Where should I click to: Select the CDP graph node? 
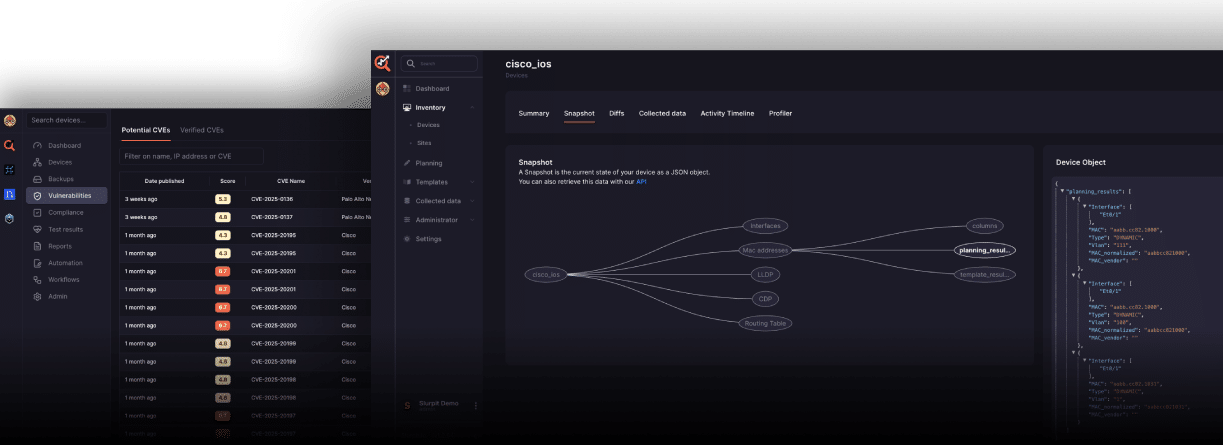click(x=765, y=298)
